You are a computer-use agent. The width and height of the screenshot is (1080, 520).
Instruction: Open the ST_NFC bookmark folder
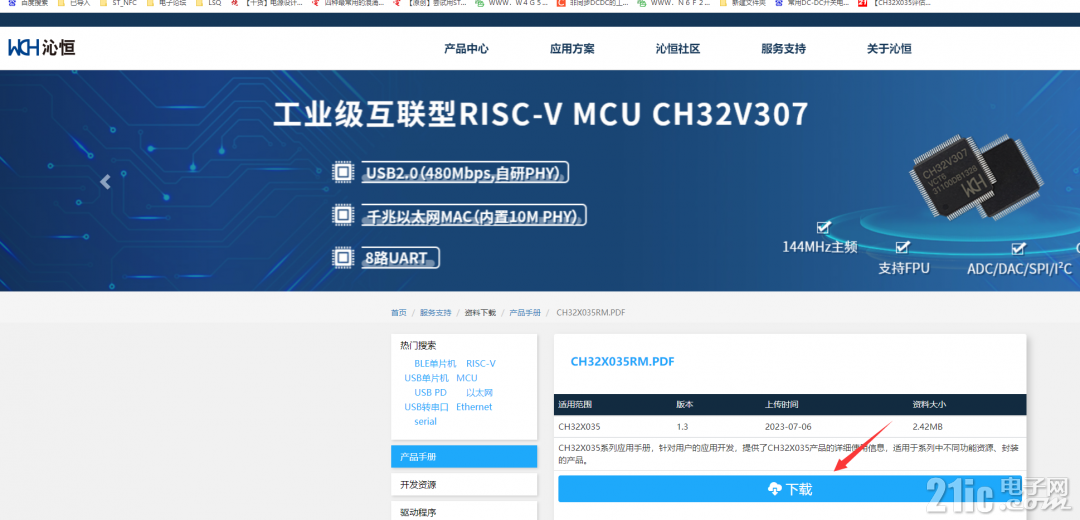coord(118,3)
